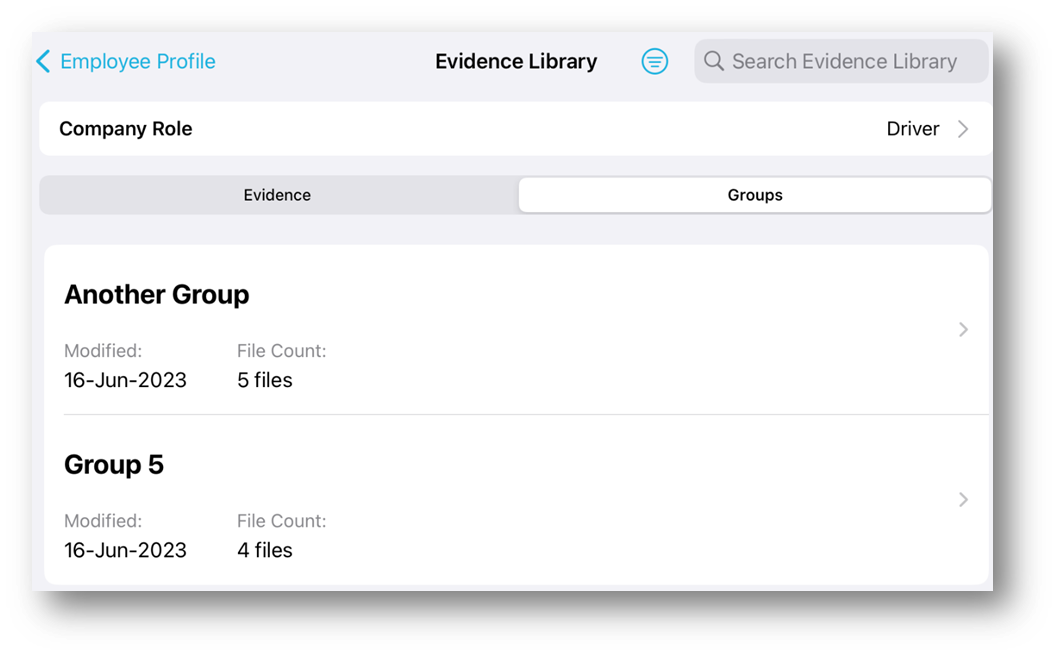Click Another Group's modified date
The width and height of the screenshot is (1058, 656).
coord(126,380)
